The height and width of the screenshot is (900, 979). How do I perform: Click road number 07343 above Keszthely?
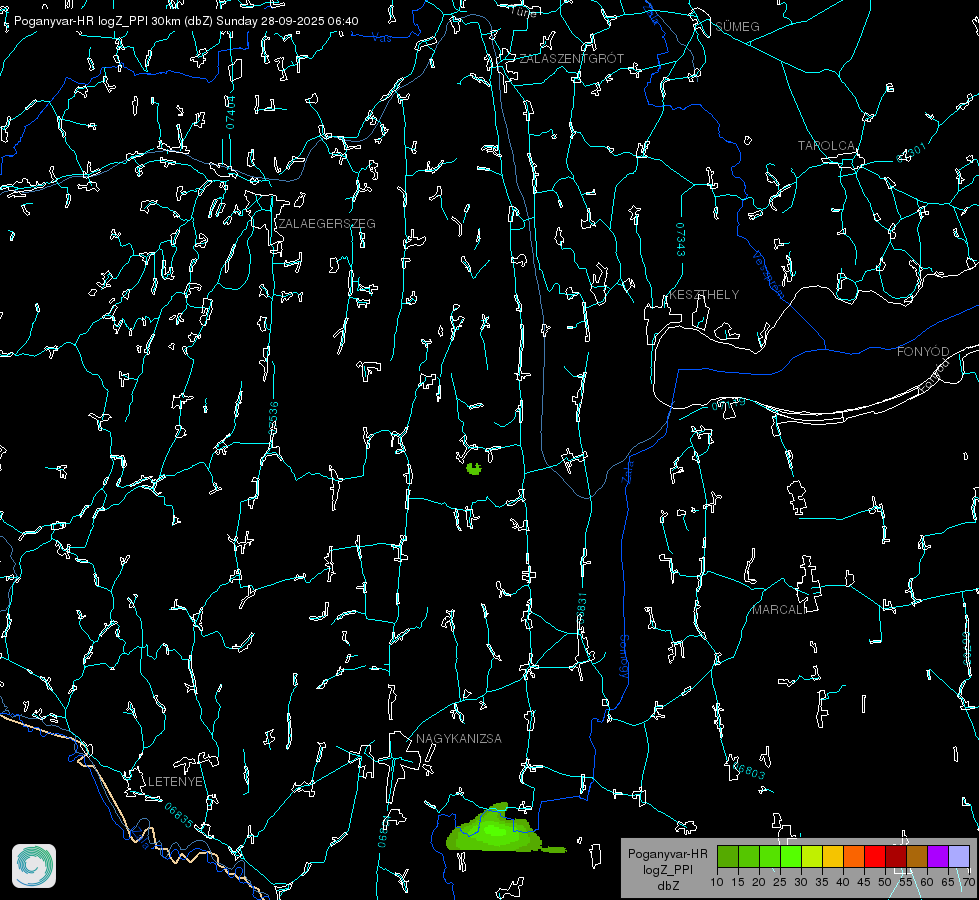(x=681, y=240)
